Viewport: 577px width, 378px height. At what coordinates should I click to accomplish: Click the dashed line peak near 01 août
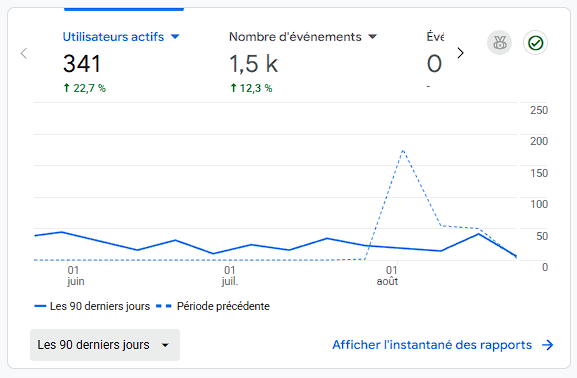(x=403, y=151)
